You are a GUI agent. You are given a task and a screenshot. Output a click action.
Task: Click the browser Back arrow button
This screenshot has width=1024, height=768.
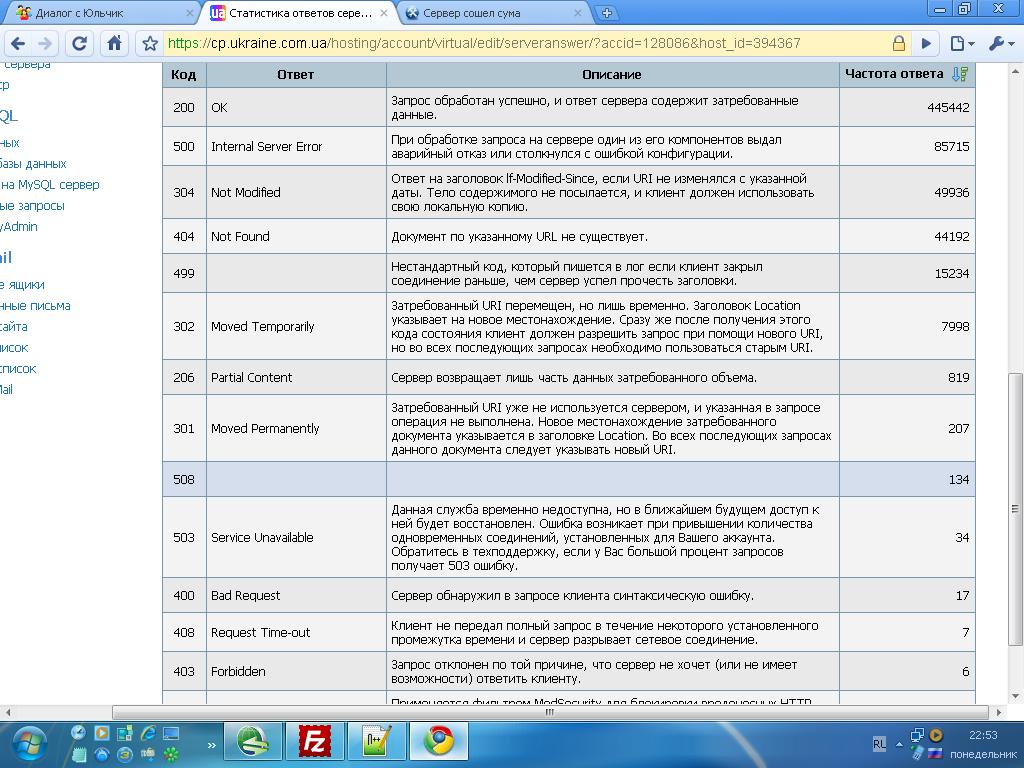pyautogui.click(x=18, y=44)
